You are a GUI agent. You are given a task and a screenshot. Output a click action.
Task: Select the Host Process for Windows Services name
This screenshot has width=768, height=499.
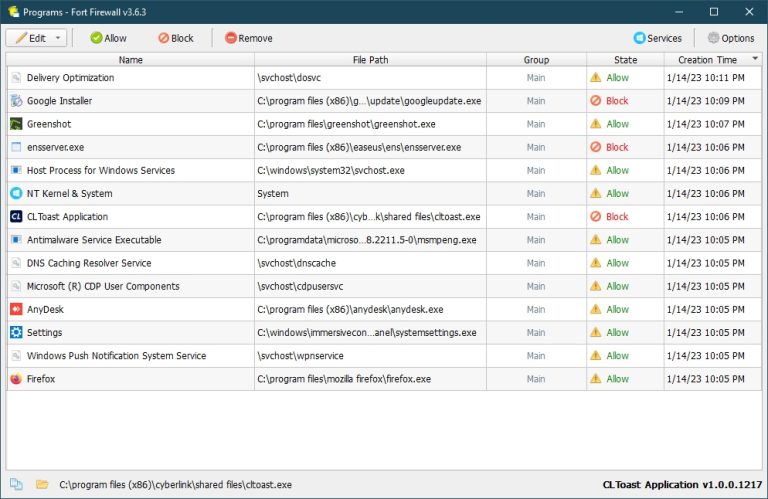tap(101, 170)
